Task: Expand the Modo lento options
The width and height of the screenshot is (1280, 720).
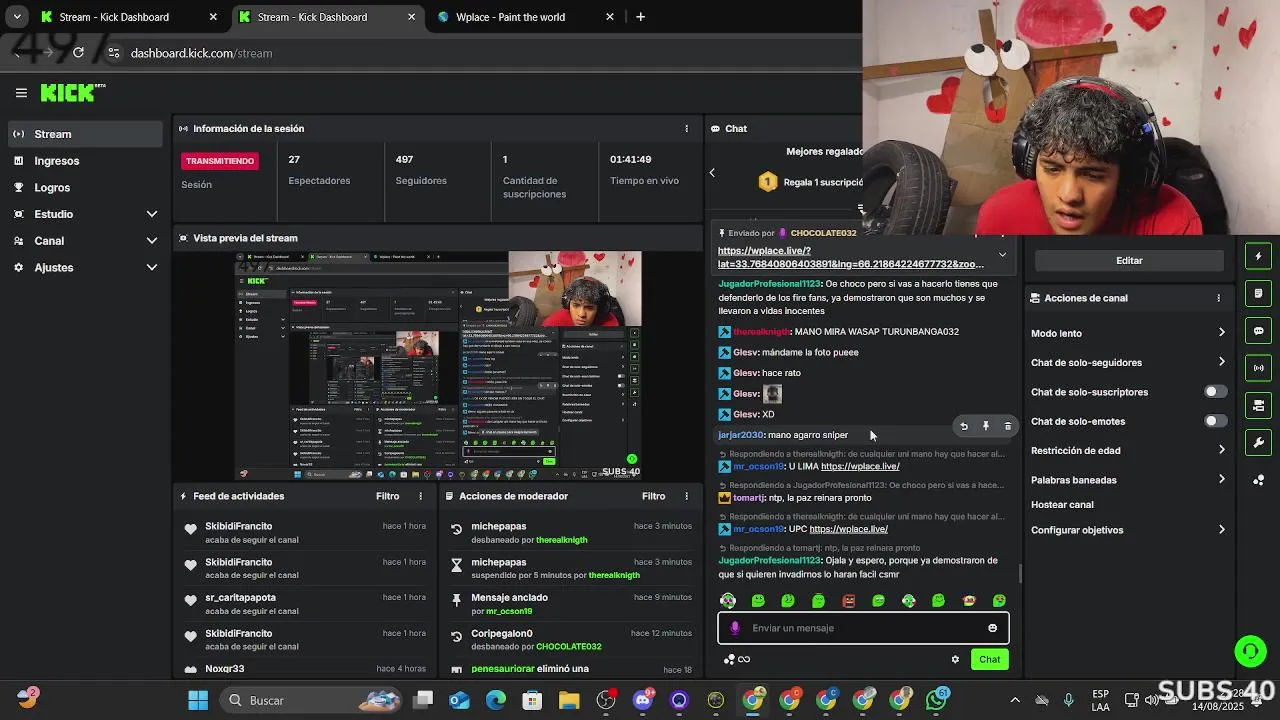Action: click(x=1128, y=333)
